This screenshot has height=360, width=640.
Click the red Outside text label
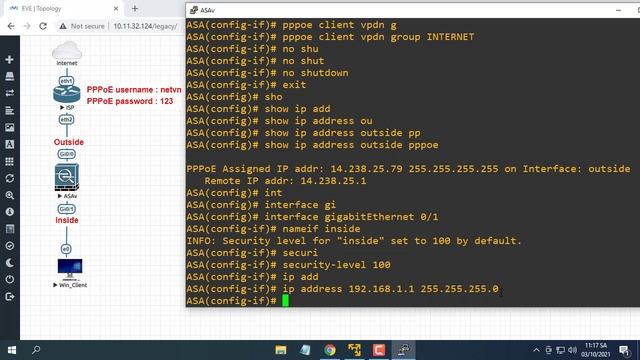pos(69,142)
